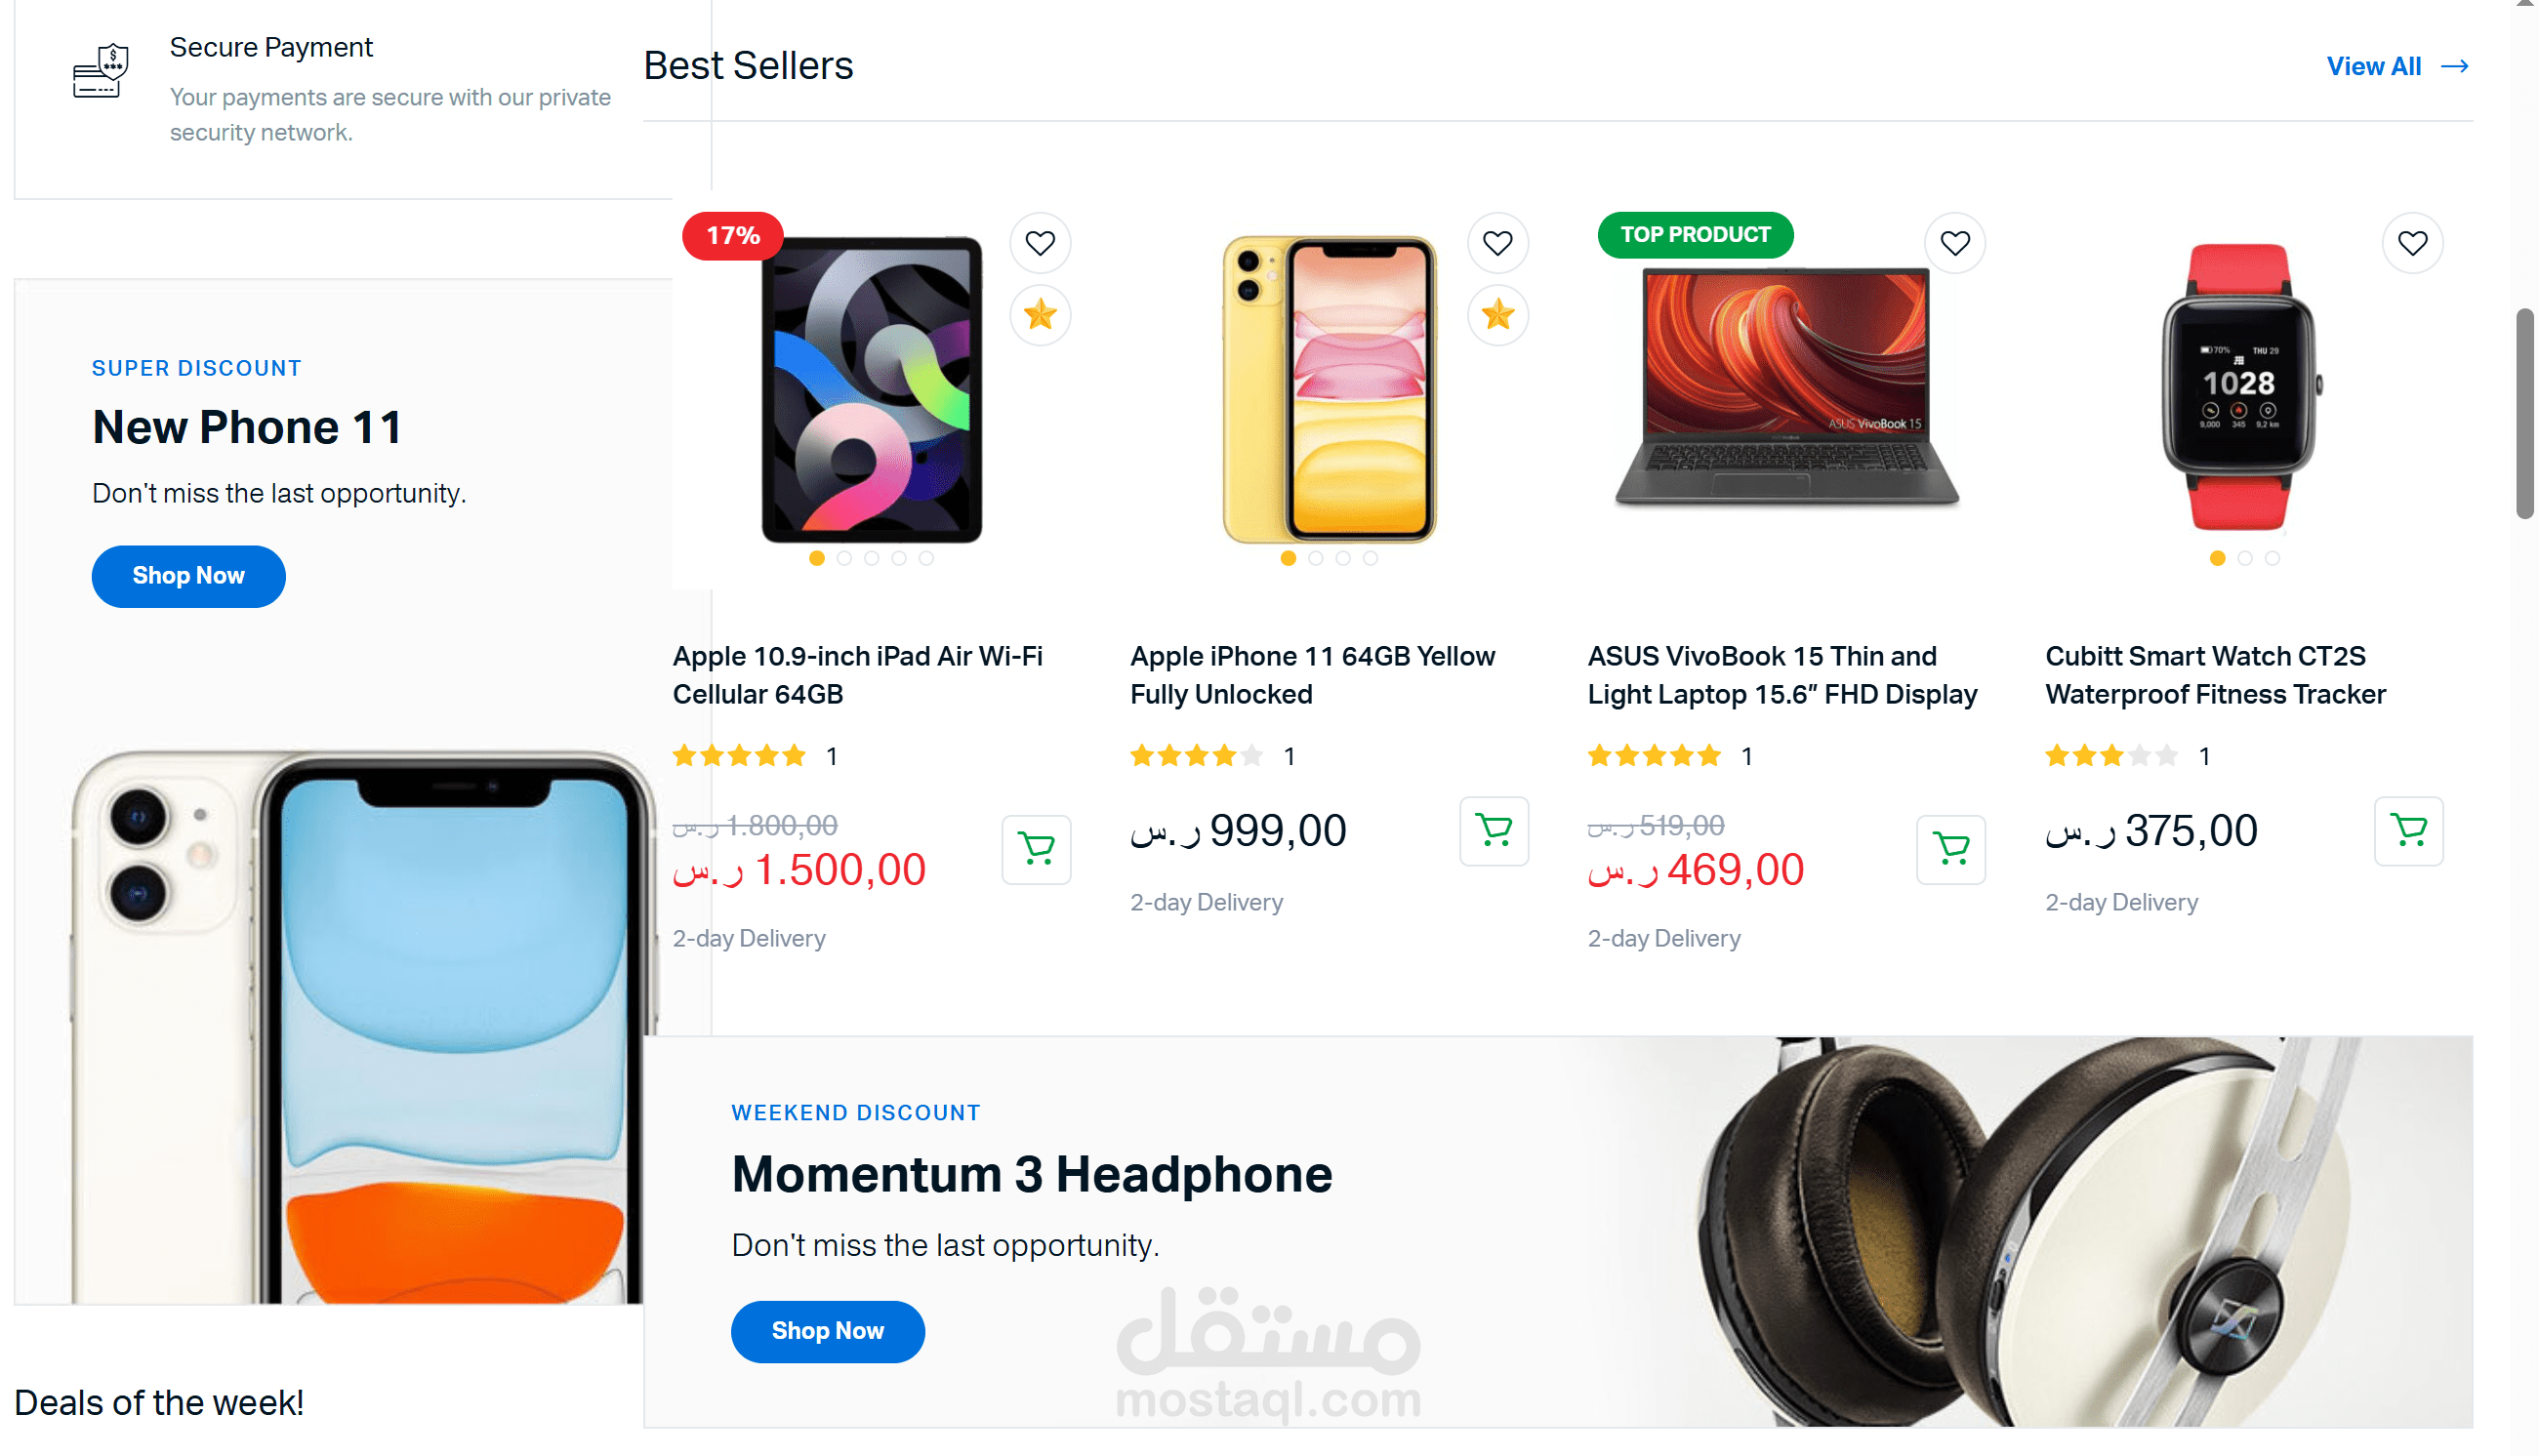
Task: Click Shop Now on New Phone 11 banner
Action: click(x=189, y=576)
